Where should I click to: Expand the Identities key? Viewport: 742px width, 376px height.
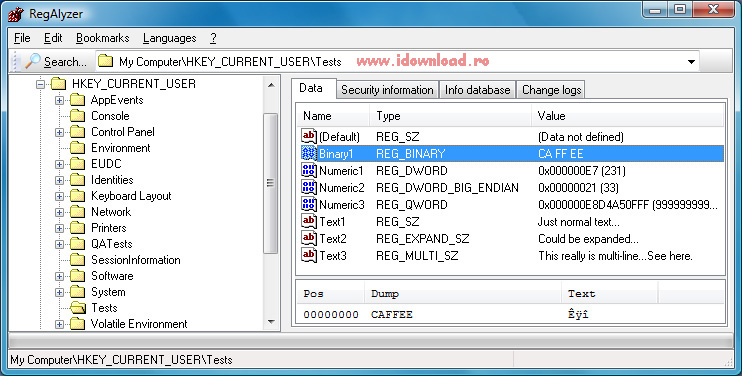[60, 181]
